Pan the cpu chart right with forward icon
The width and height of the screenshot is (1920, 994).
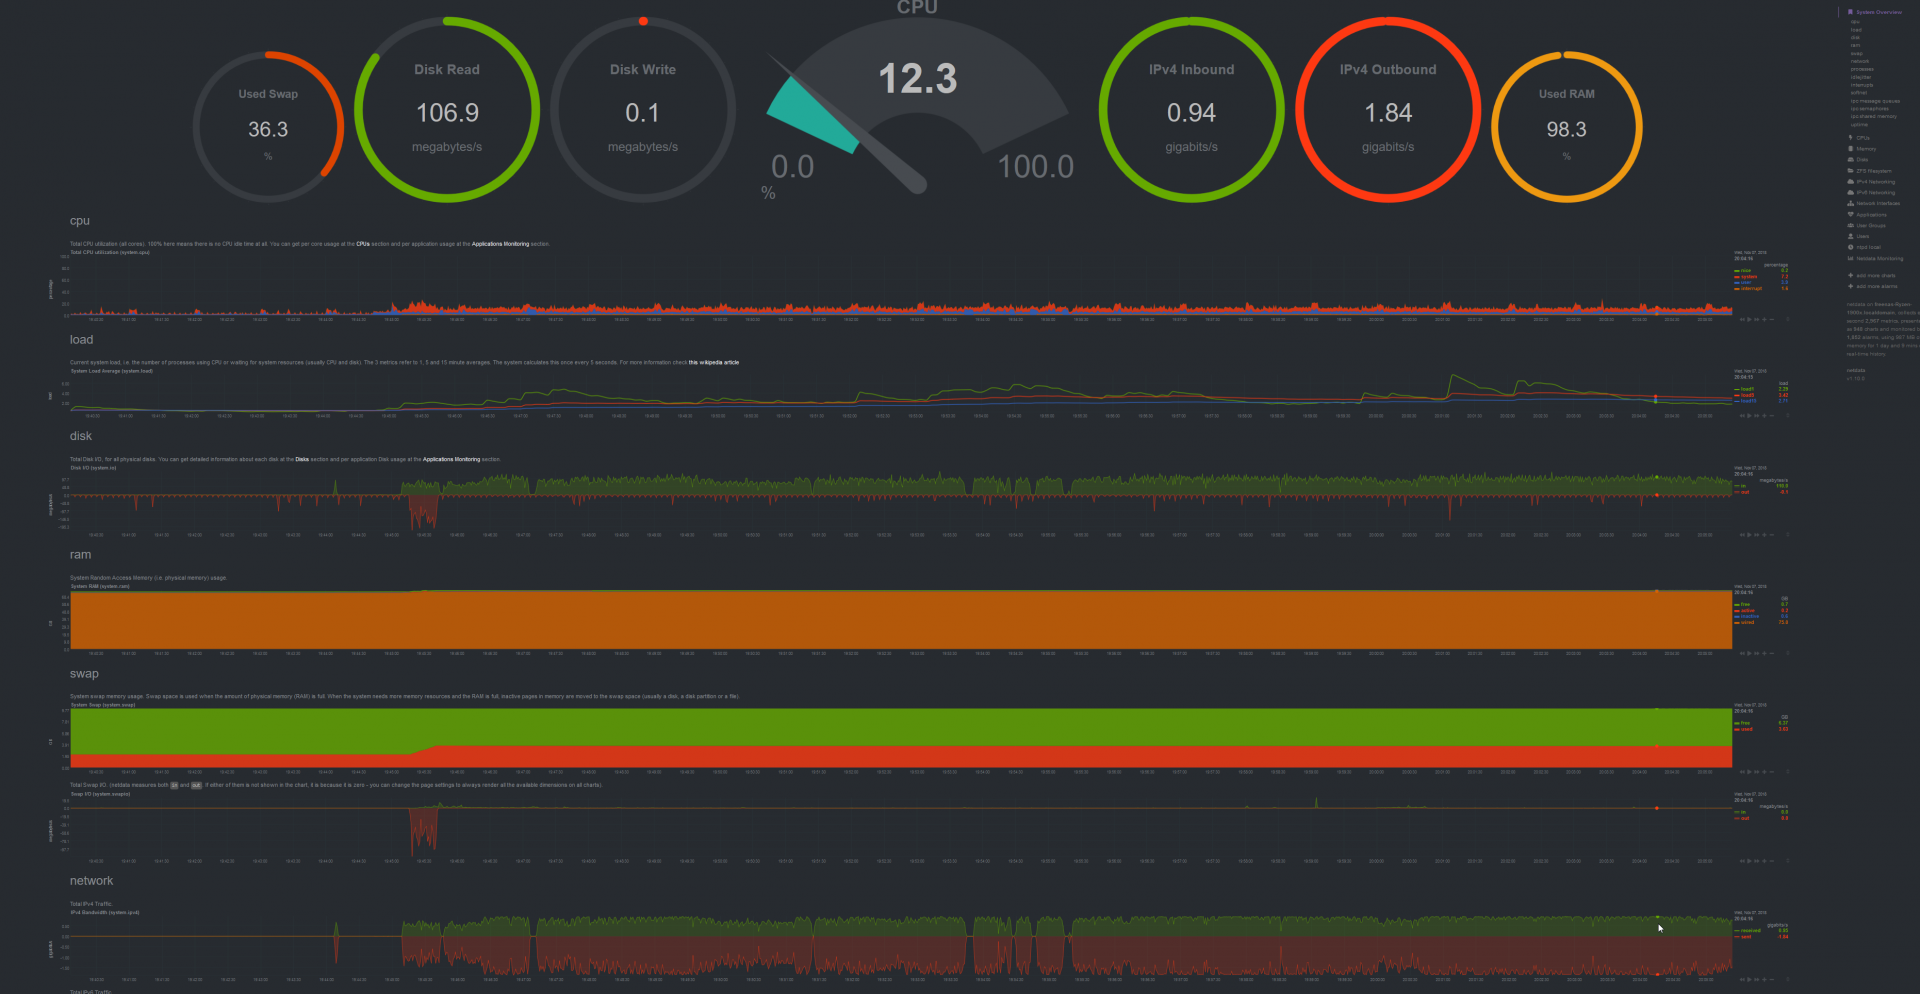point(1757,319)
